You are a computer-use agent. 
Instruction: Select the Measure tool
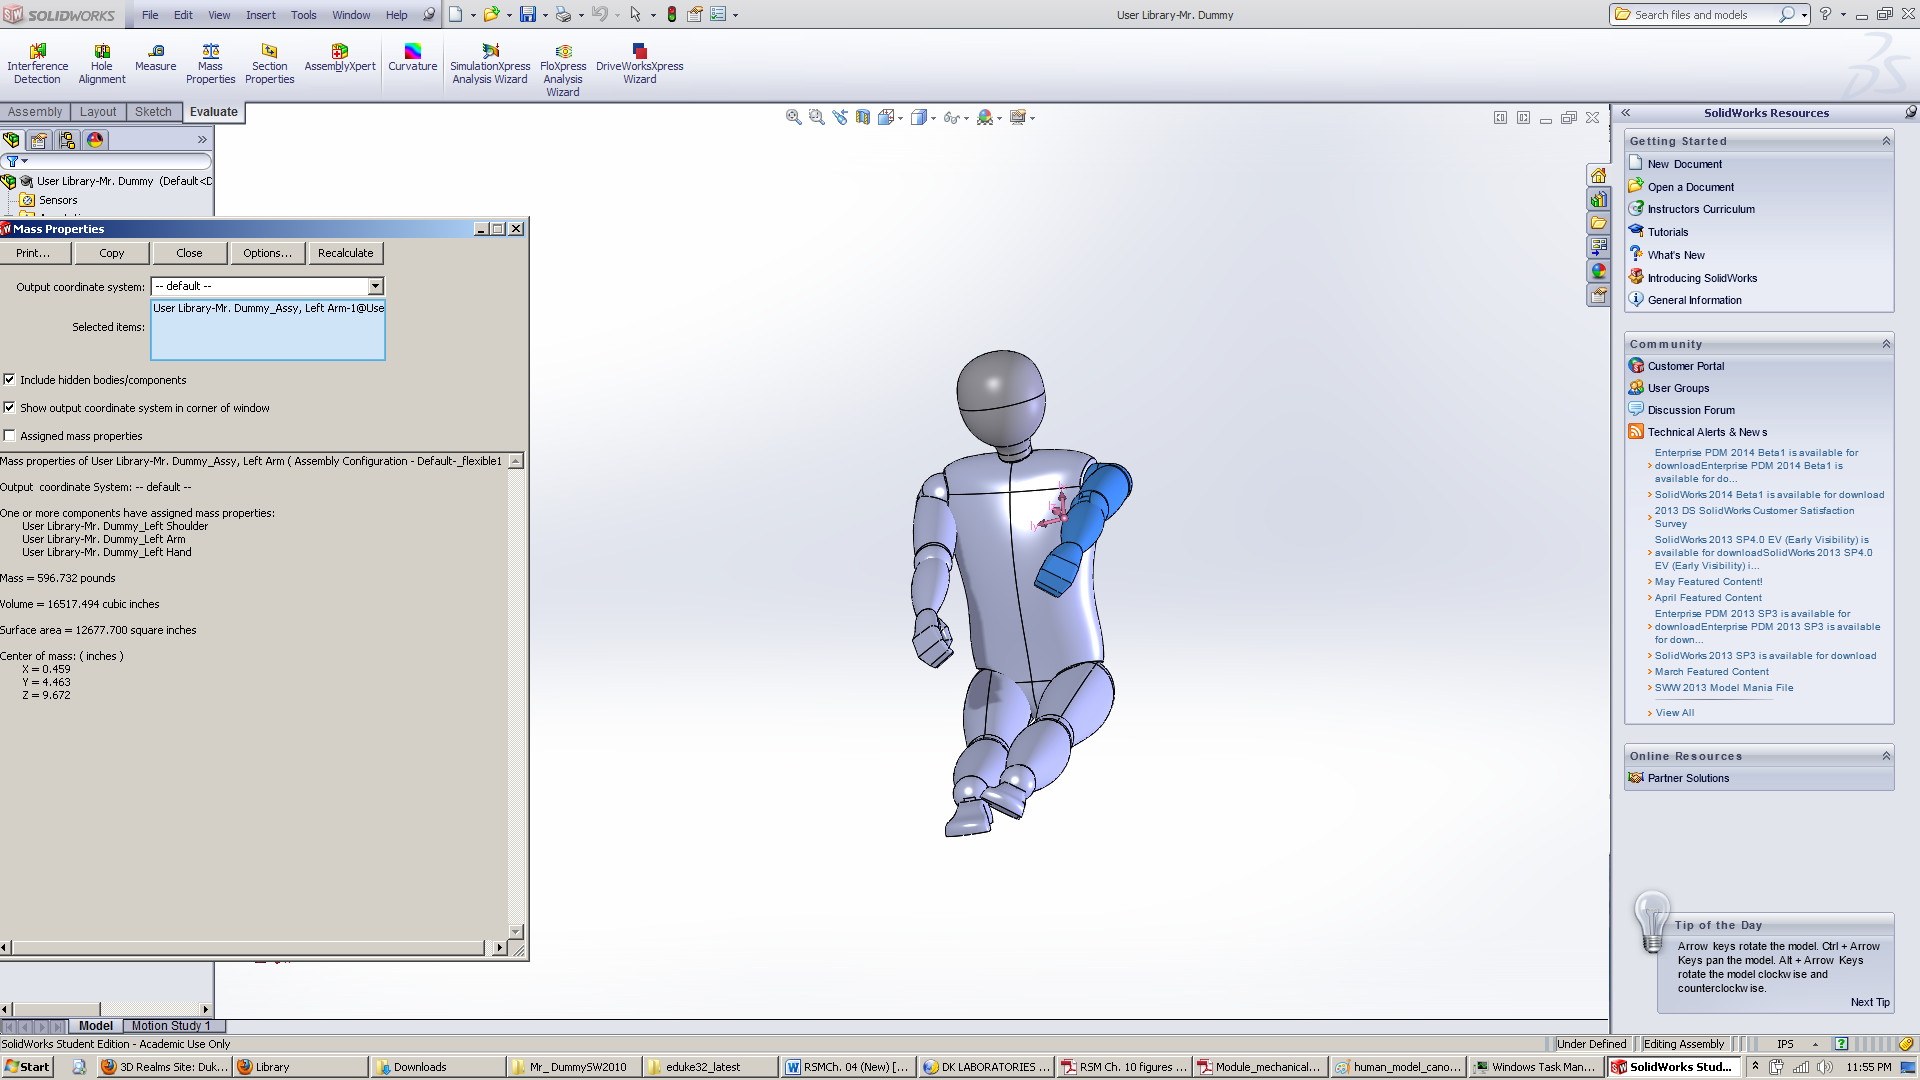coord(156,58)
